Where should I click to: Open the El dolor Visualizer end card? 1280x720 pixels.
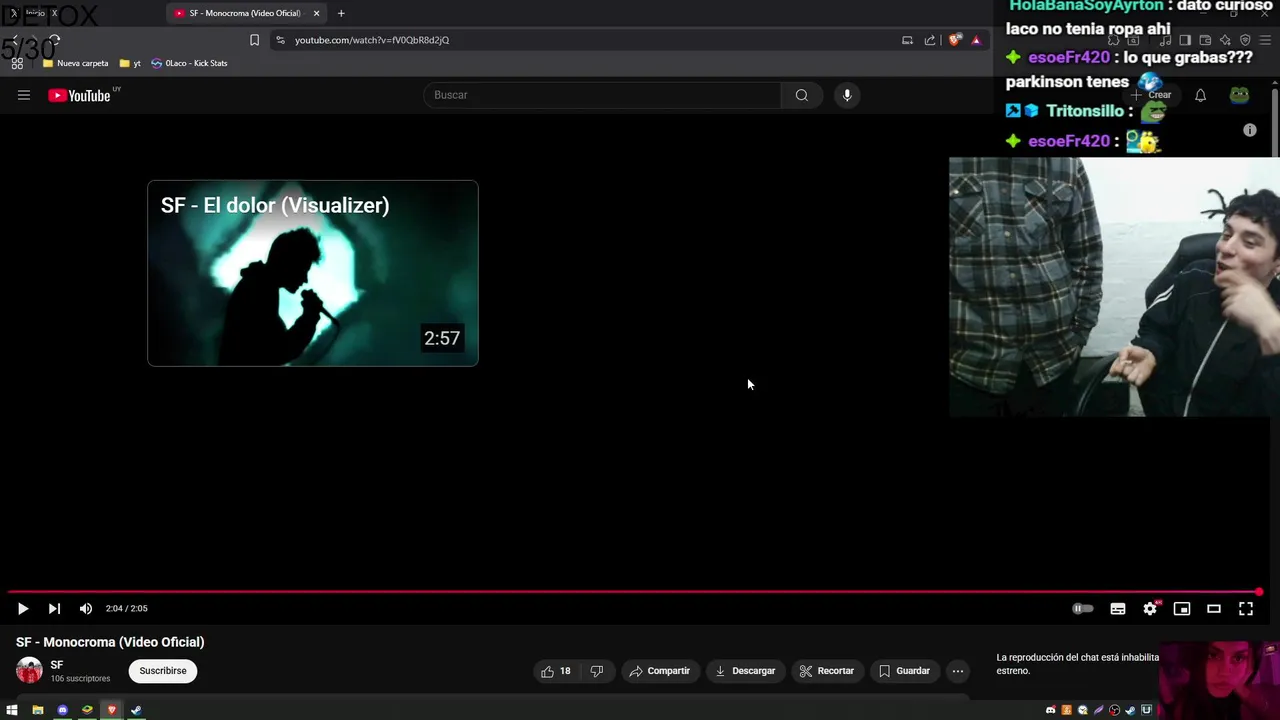coord(313,273)
